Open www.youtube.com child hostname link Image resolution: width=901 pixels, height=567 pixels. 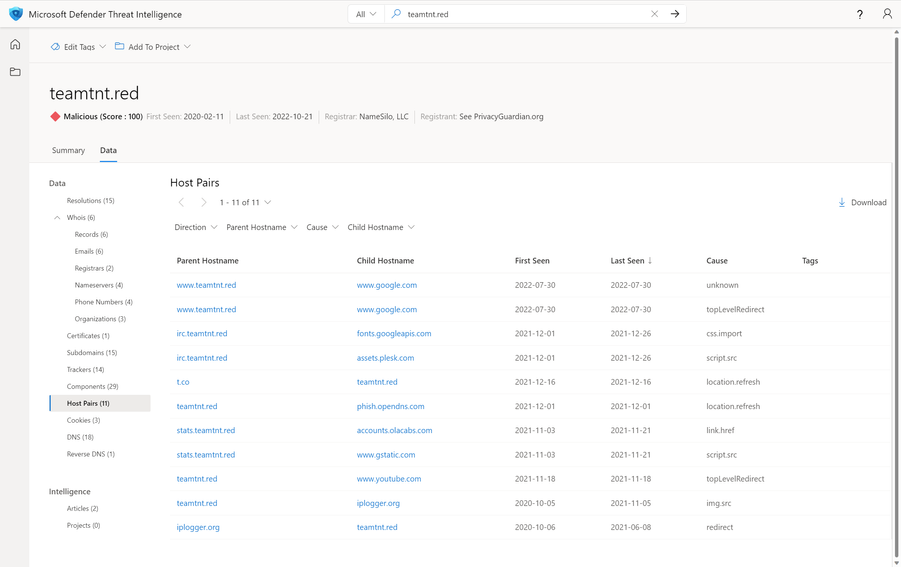coord(388,479)
